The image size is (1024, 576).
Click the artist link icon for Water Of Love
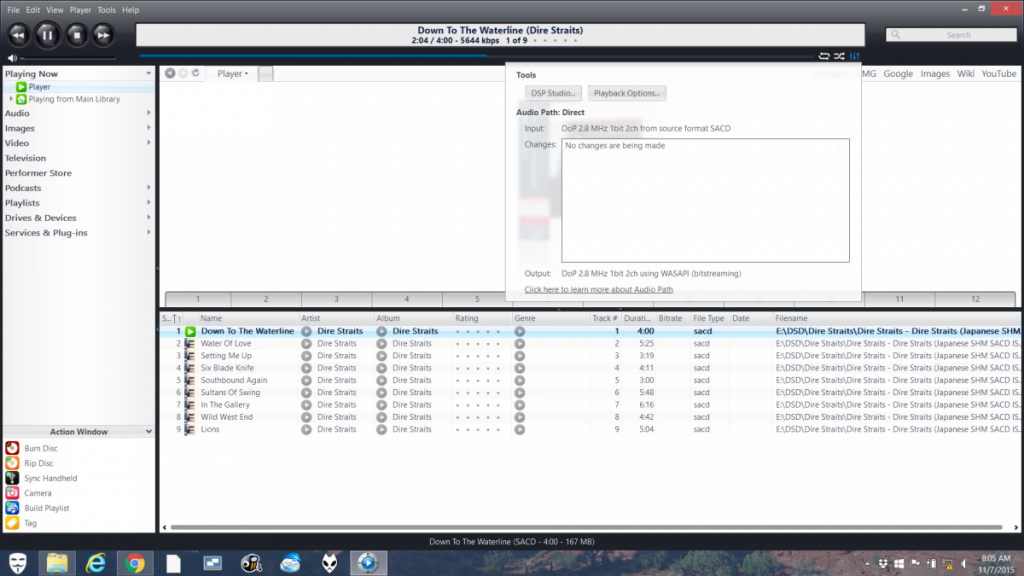(x=306, y=344)
